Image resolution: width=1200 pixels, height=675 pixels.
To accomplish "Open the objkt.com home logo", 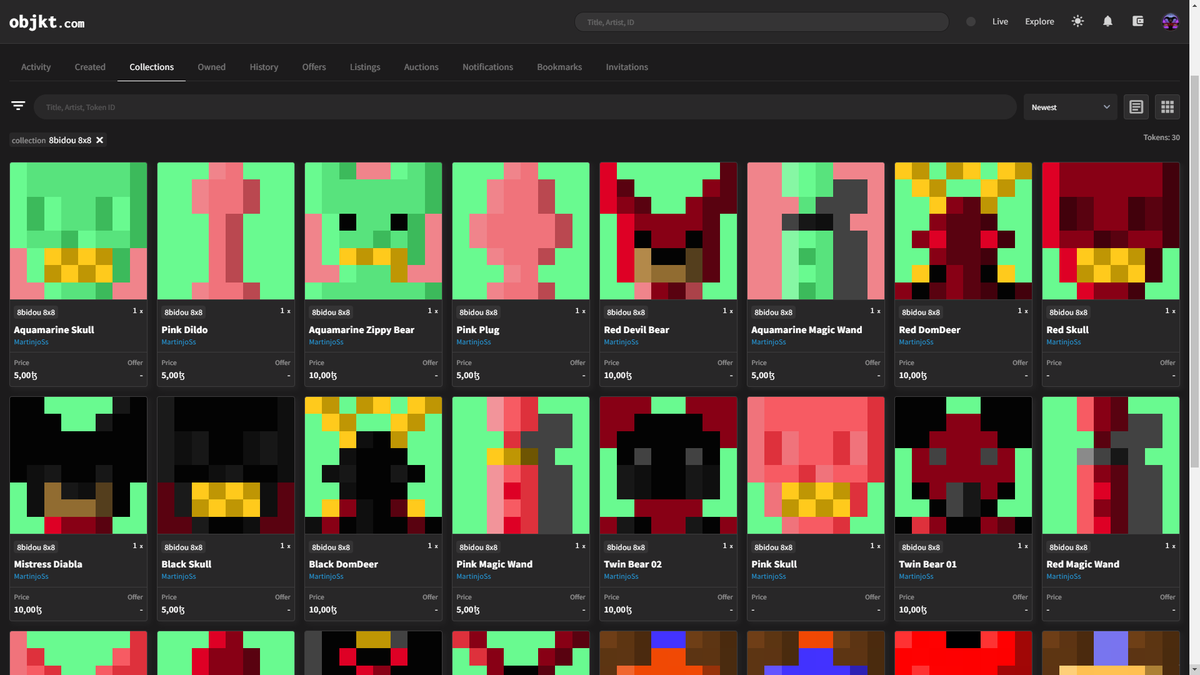I will 47,22.
